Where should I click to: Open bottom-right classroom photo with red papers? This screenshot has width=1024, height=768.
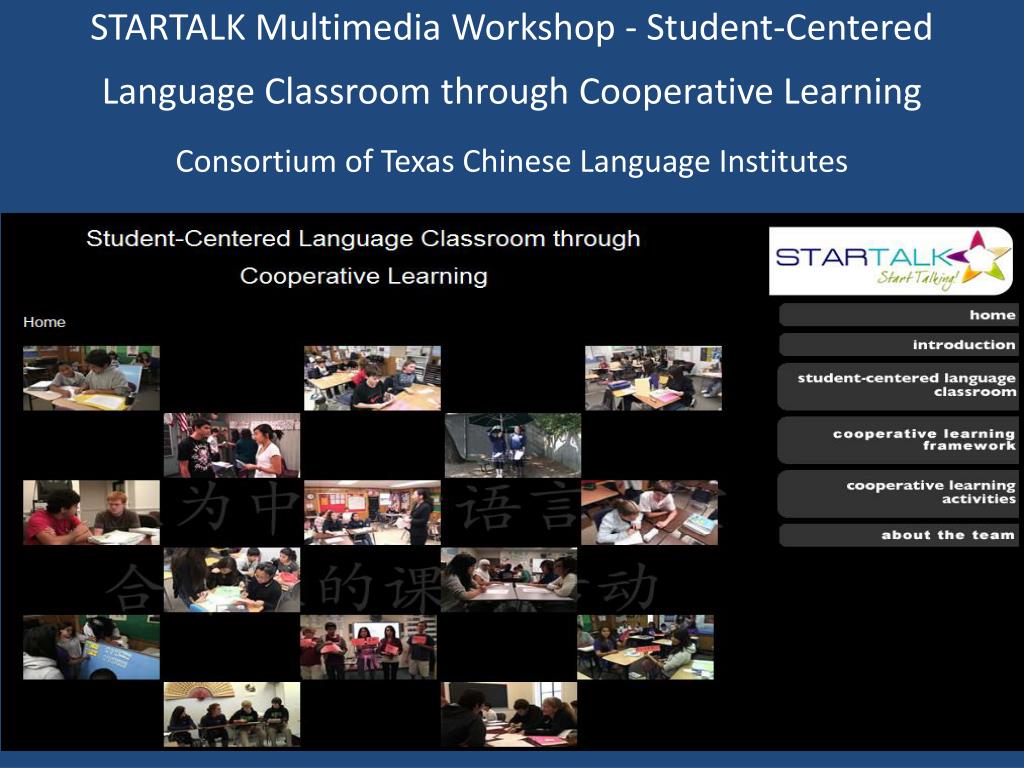[x=645, y=647]
